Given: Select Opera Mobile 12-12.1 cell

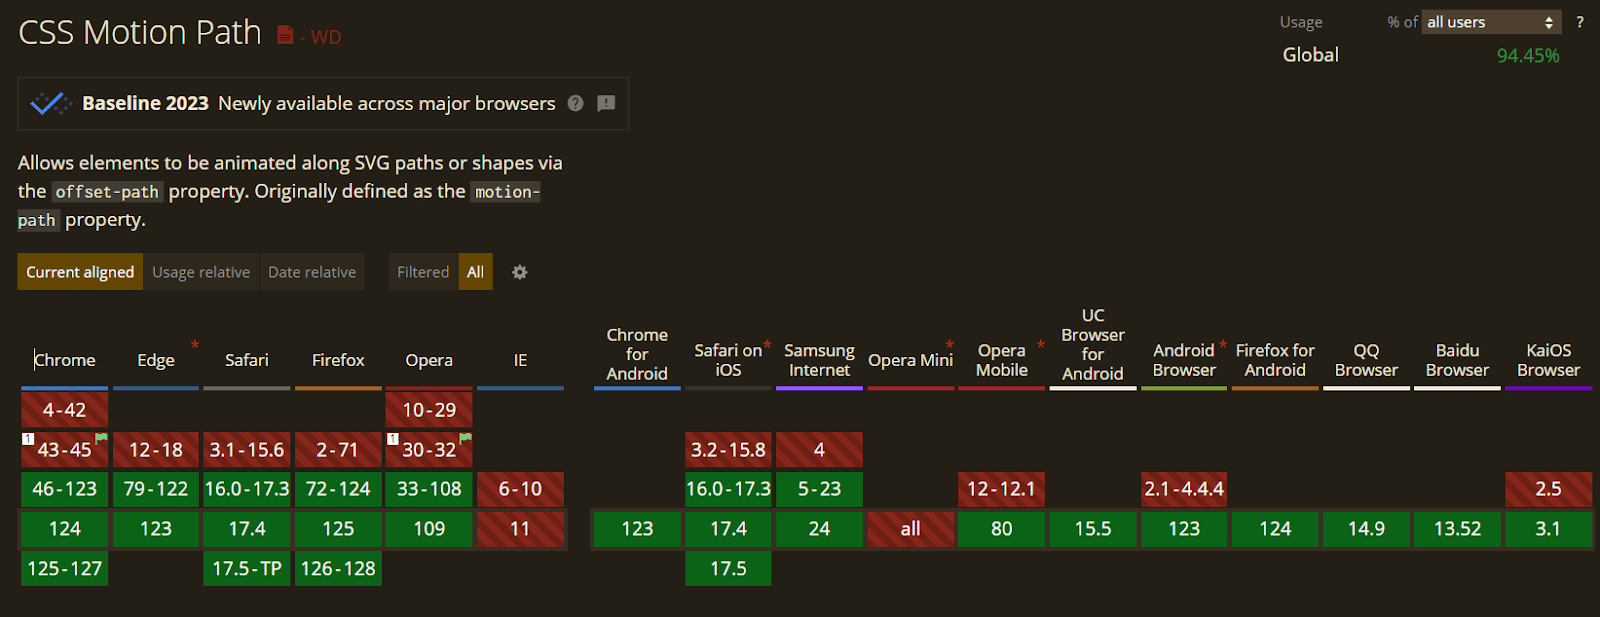Looking at the screenshot, I should (x=1001, y=489).
